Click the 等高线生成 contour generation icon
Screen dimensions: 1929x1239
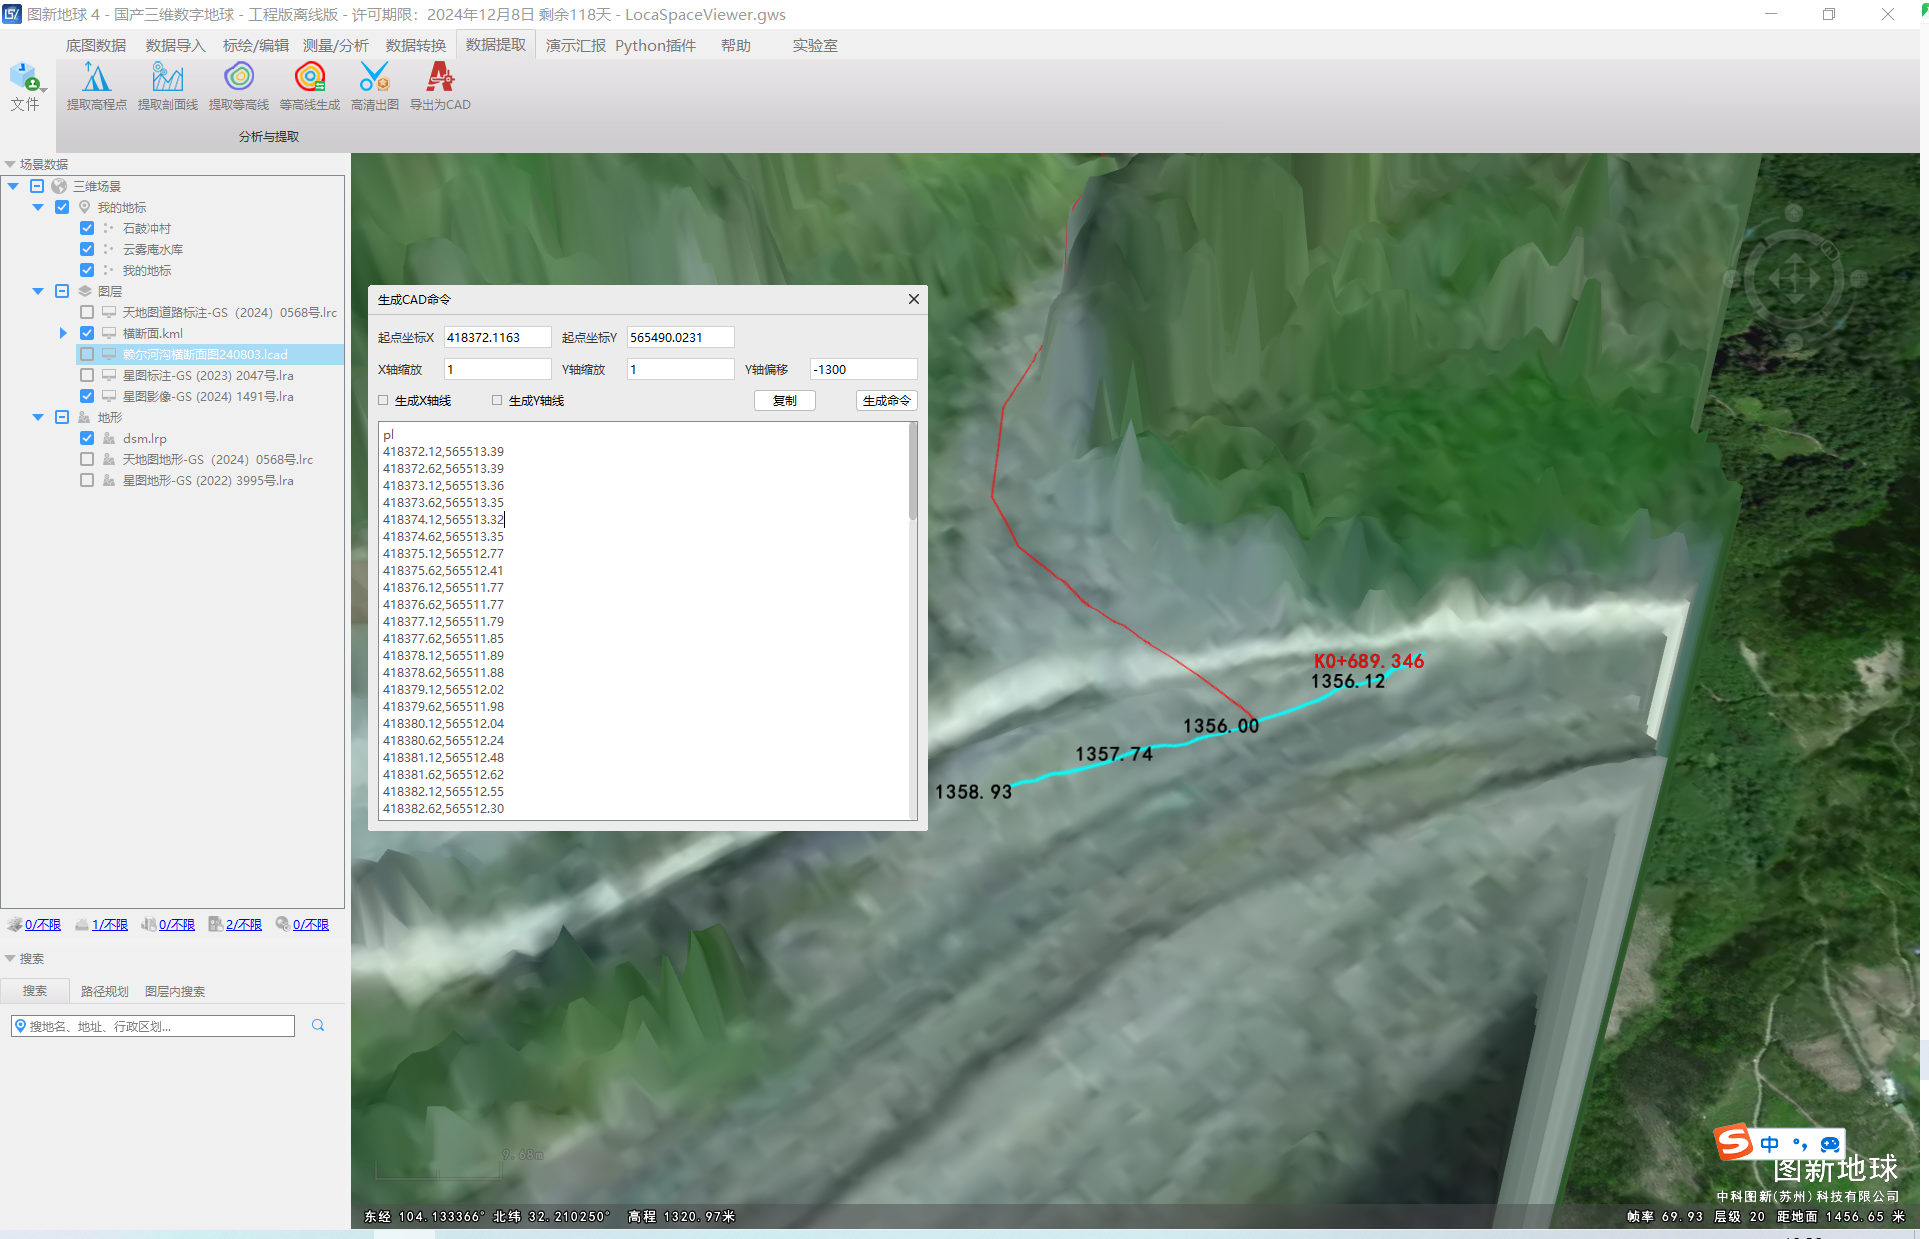click(309, 86)
